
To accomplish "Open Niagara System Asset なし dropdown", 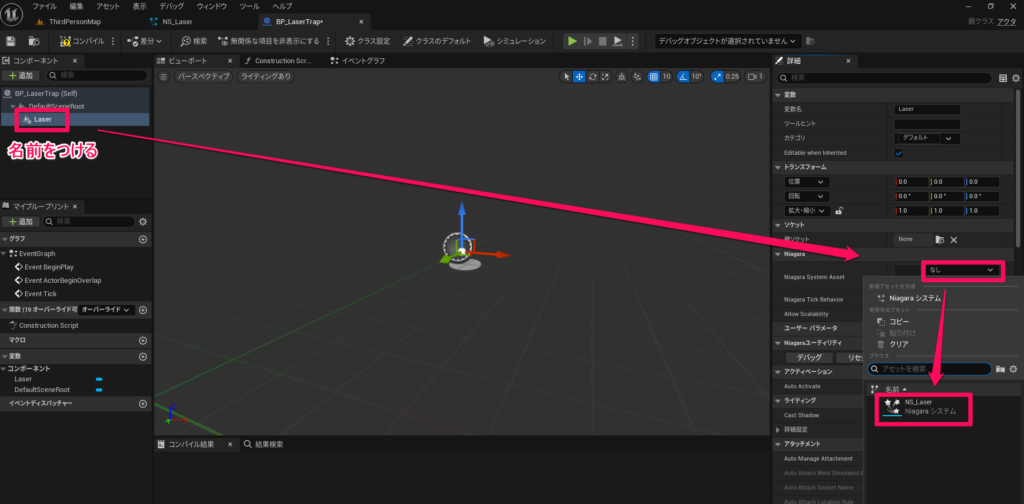I will click(x=961, y=270).
